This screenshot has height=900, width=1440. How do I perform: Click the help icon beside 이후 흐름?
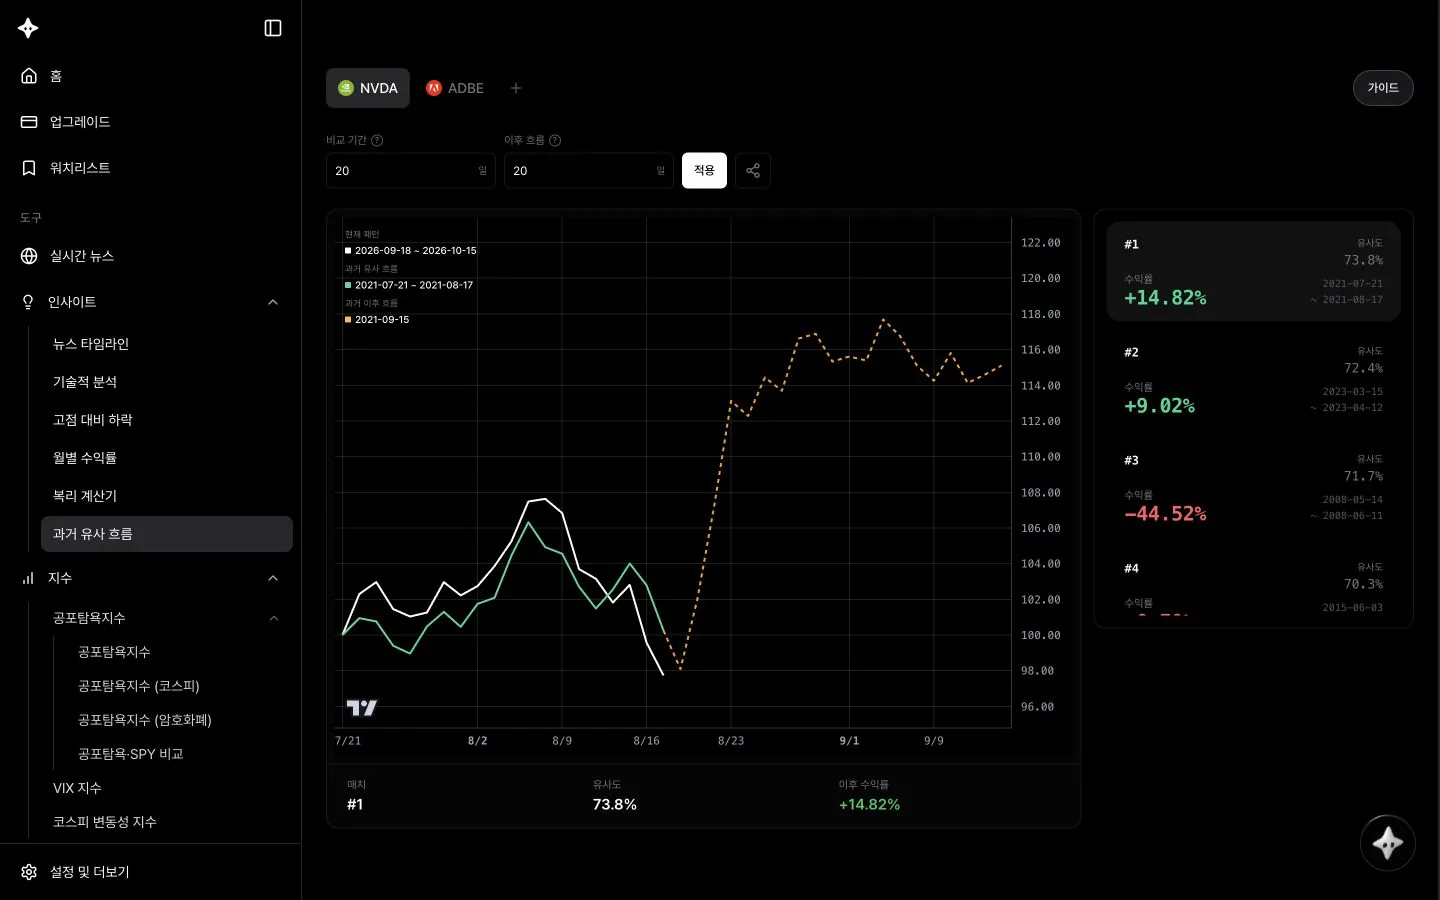555,141
